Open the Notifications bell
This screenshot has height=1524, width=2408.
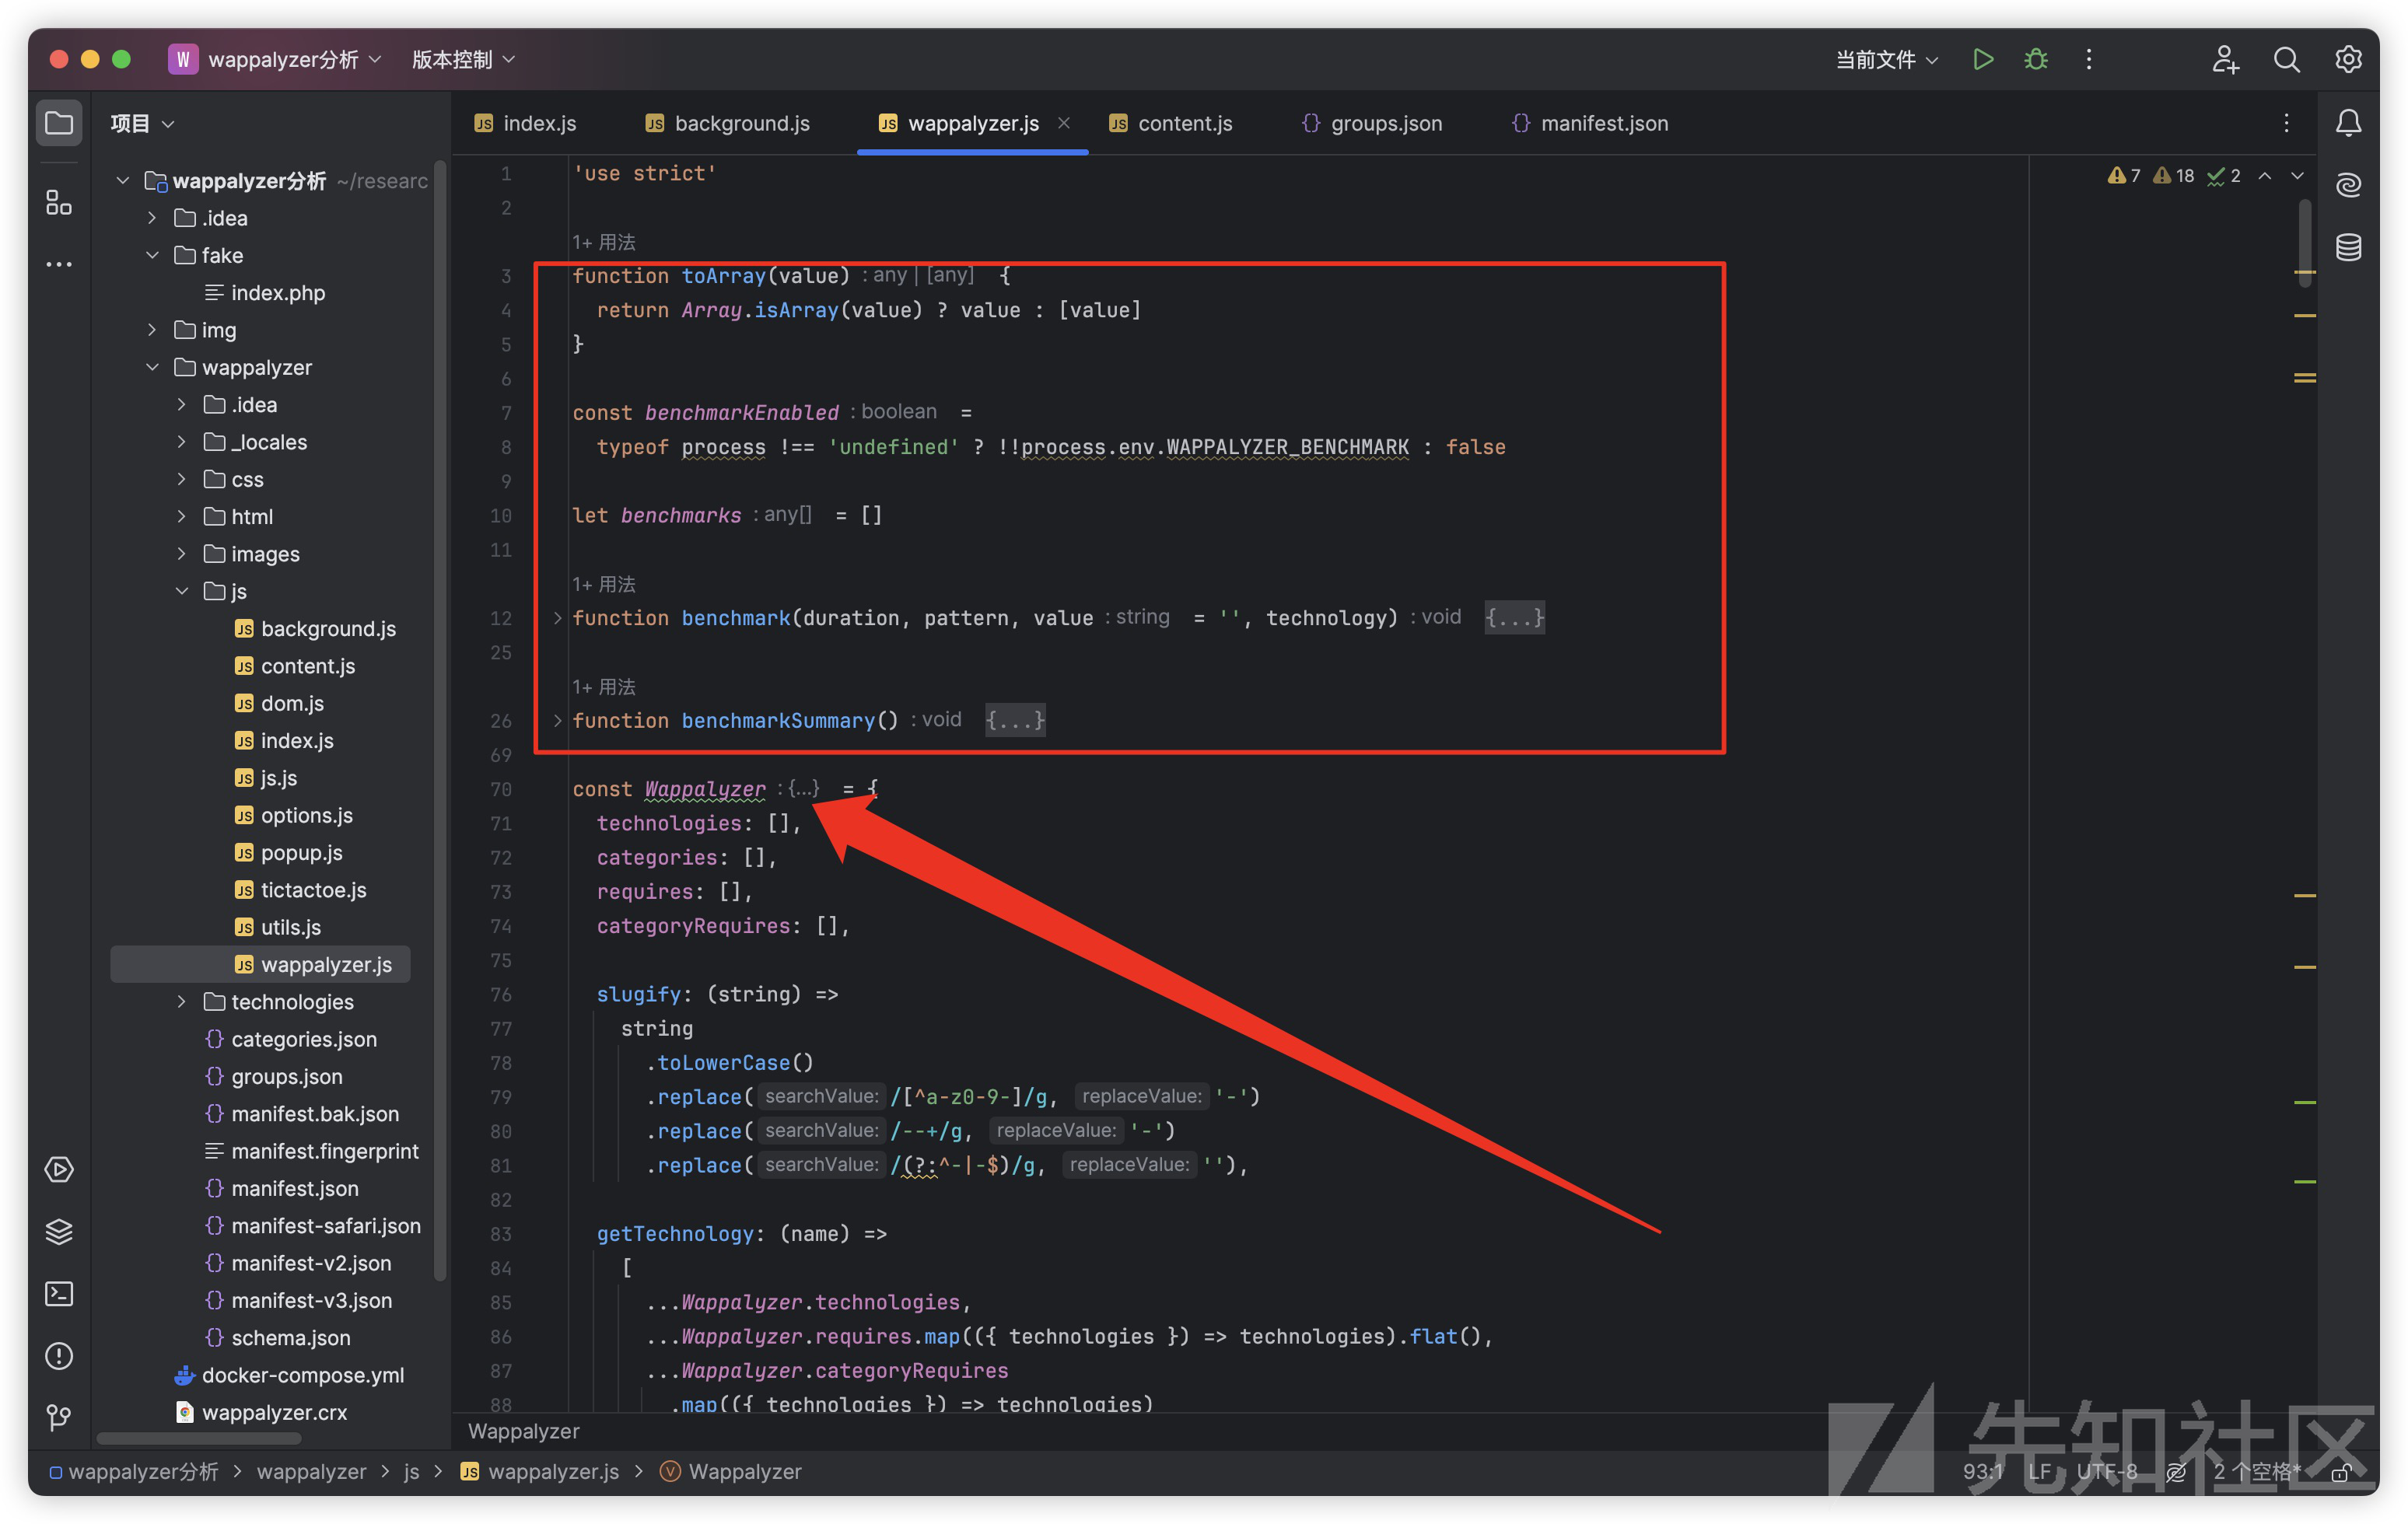point(2348,123)
